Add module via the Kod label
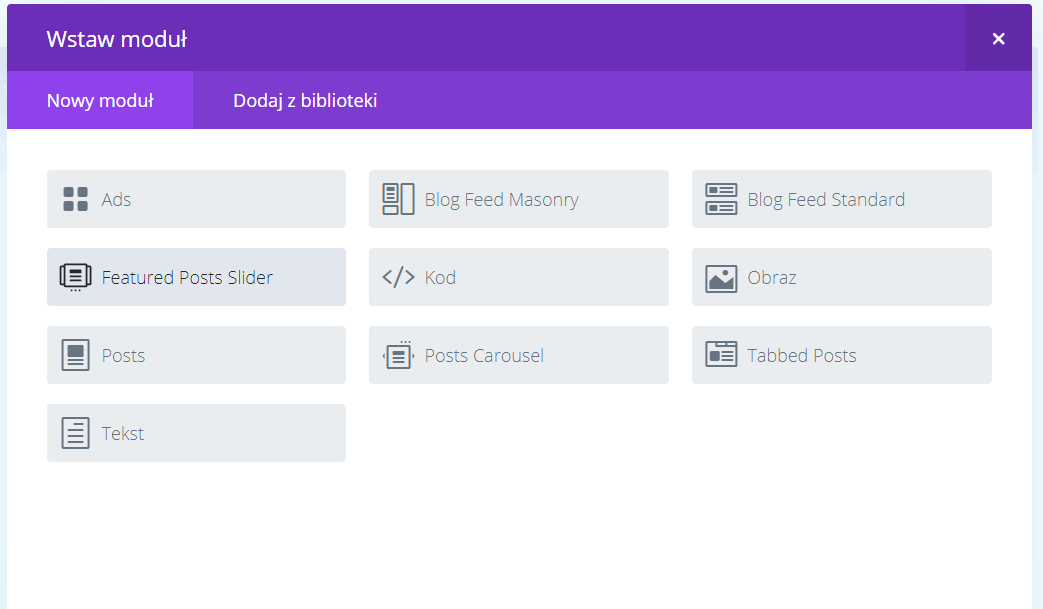This screenshot has height=609, width=1043. (440, 278)
